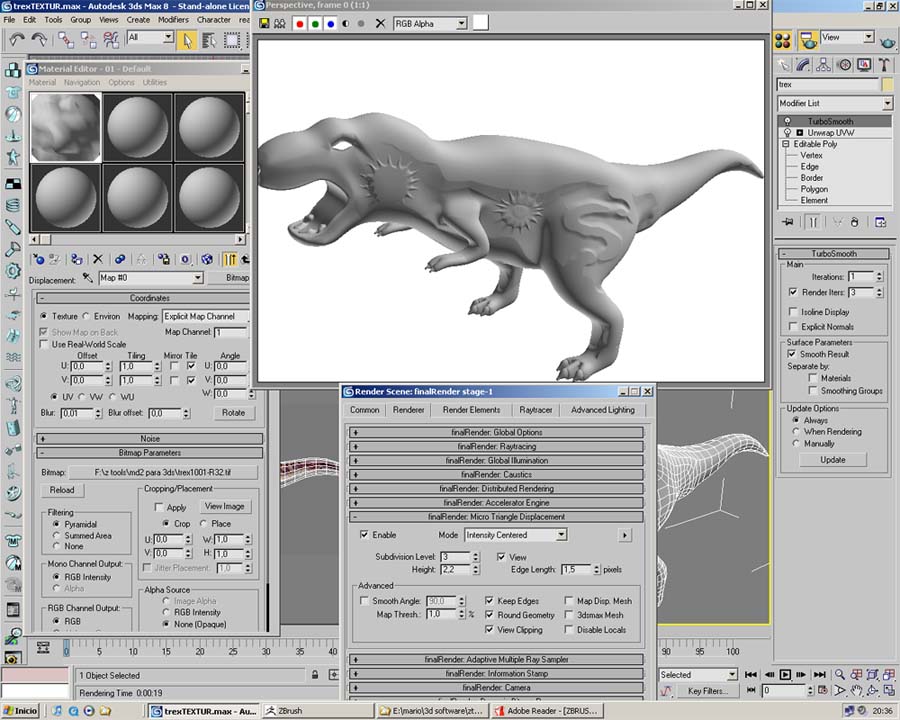
Task: Switch to the Raytracer tab
Action: tap(536, 410)
